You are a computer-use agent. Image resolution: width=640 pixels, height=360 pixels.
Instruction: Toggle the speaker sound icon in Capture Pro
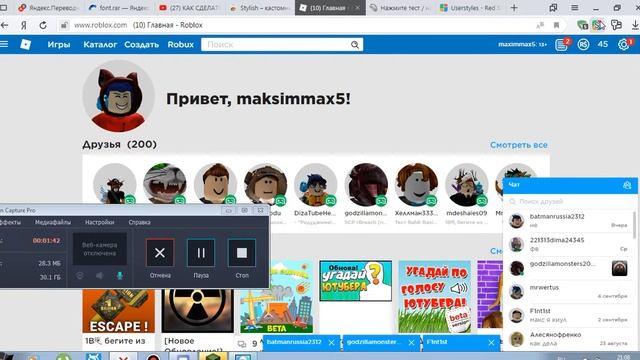coord(99,276)
